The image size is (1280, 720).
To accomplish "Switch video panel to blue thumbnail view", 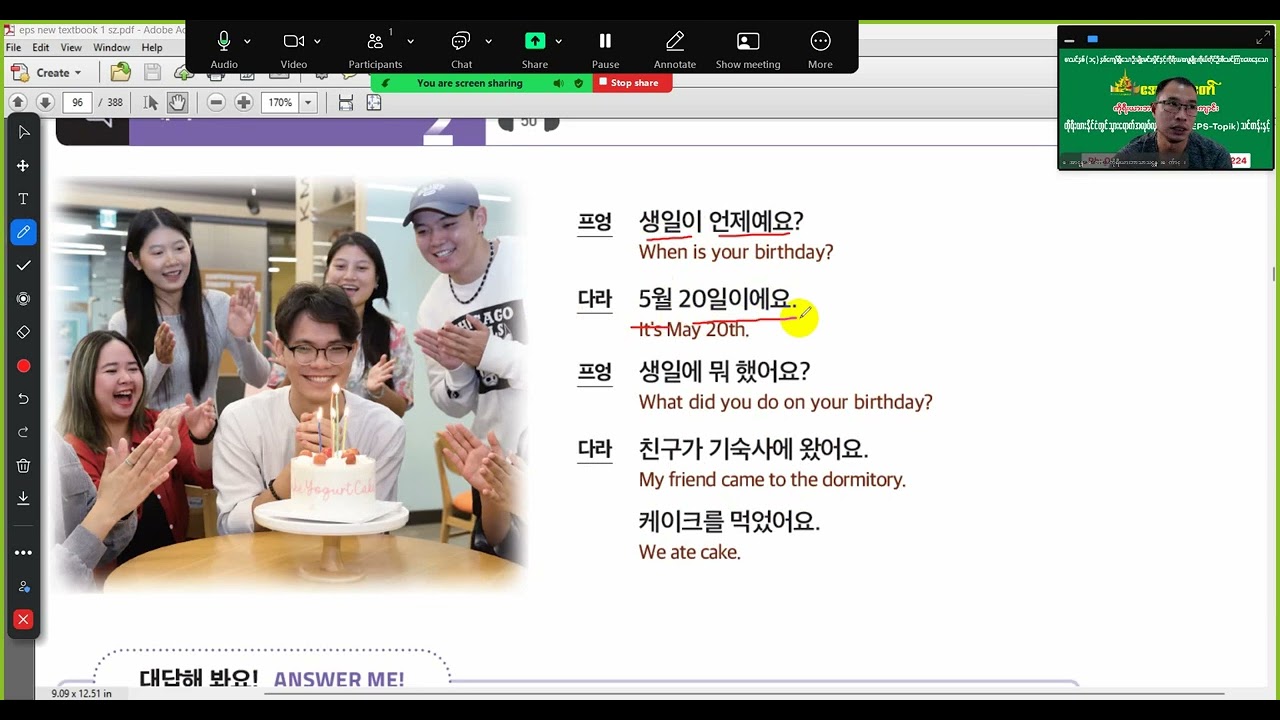I will [1092, 40].
